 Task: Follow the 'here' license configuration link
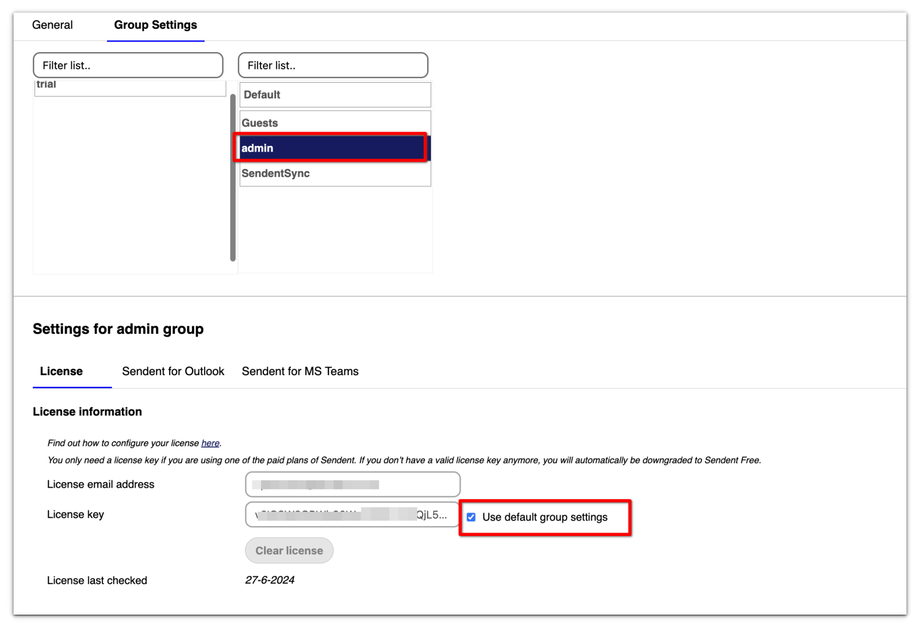coord(210,443)
